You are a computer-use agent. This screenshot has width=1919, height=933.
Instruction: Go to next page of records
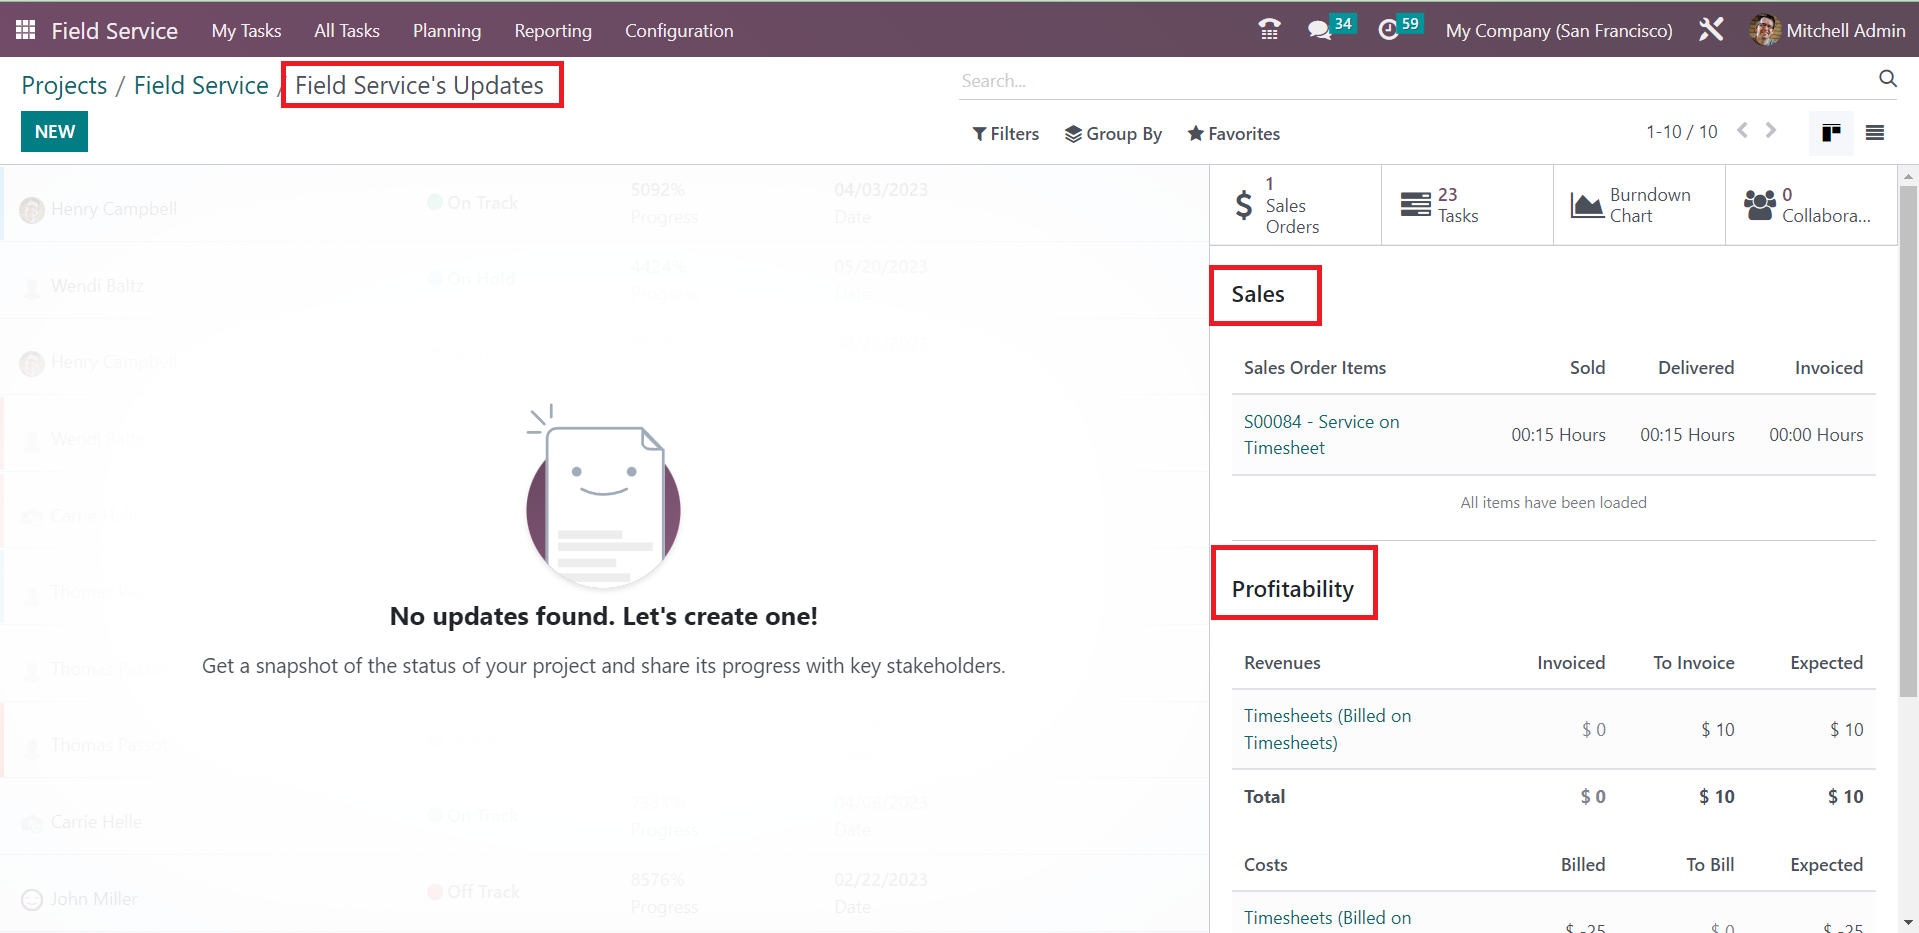1771,131
